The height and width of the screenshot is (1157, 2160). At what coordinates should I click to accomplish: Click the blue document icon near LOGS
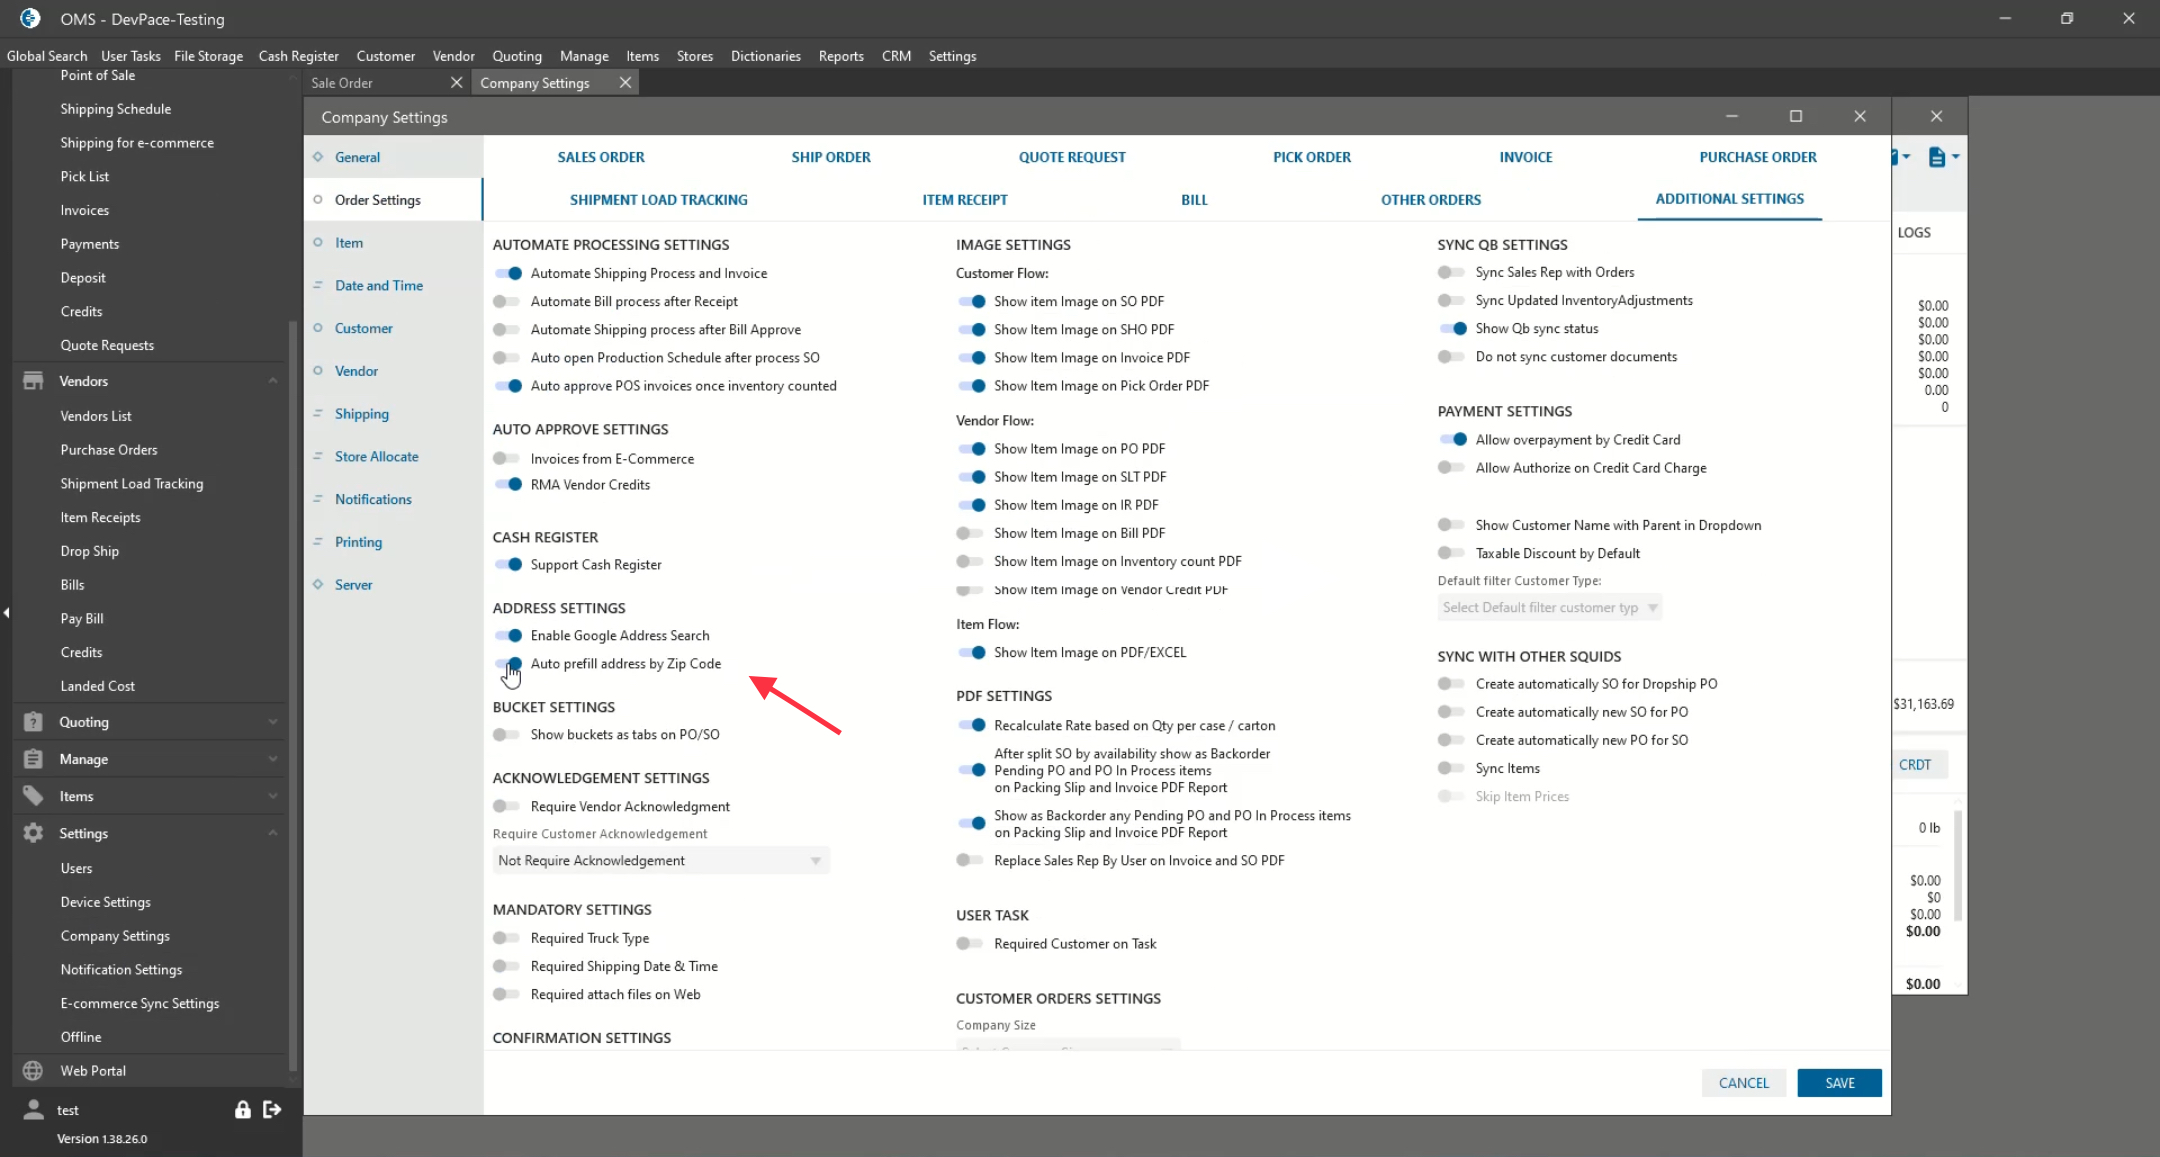click(x=1937, y=157)
